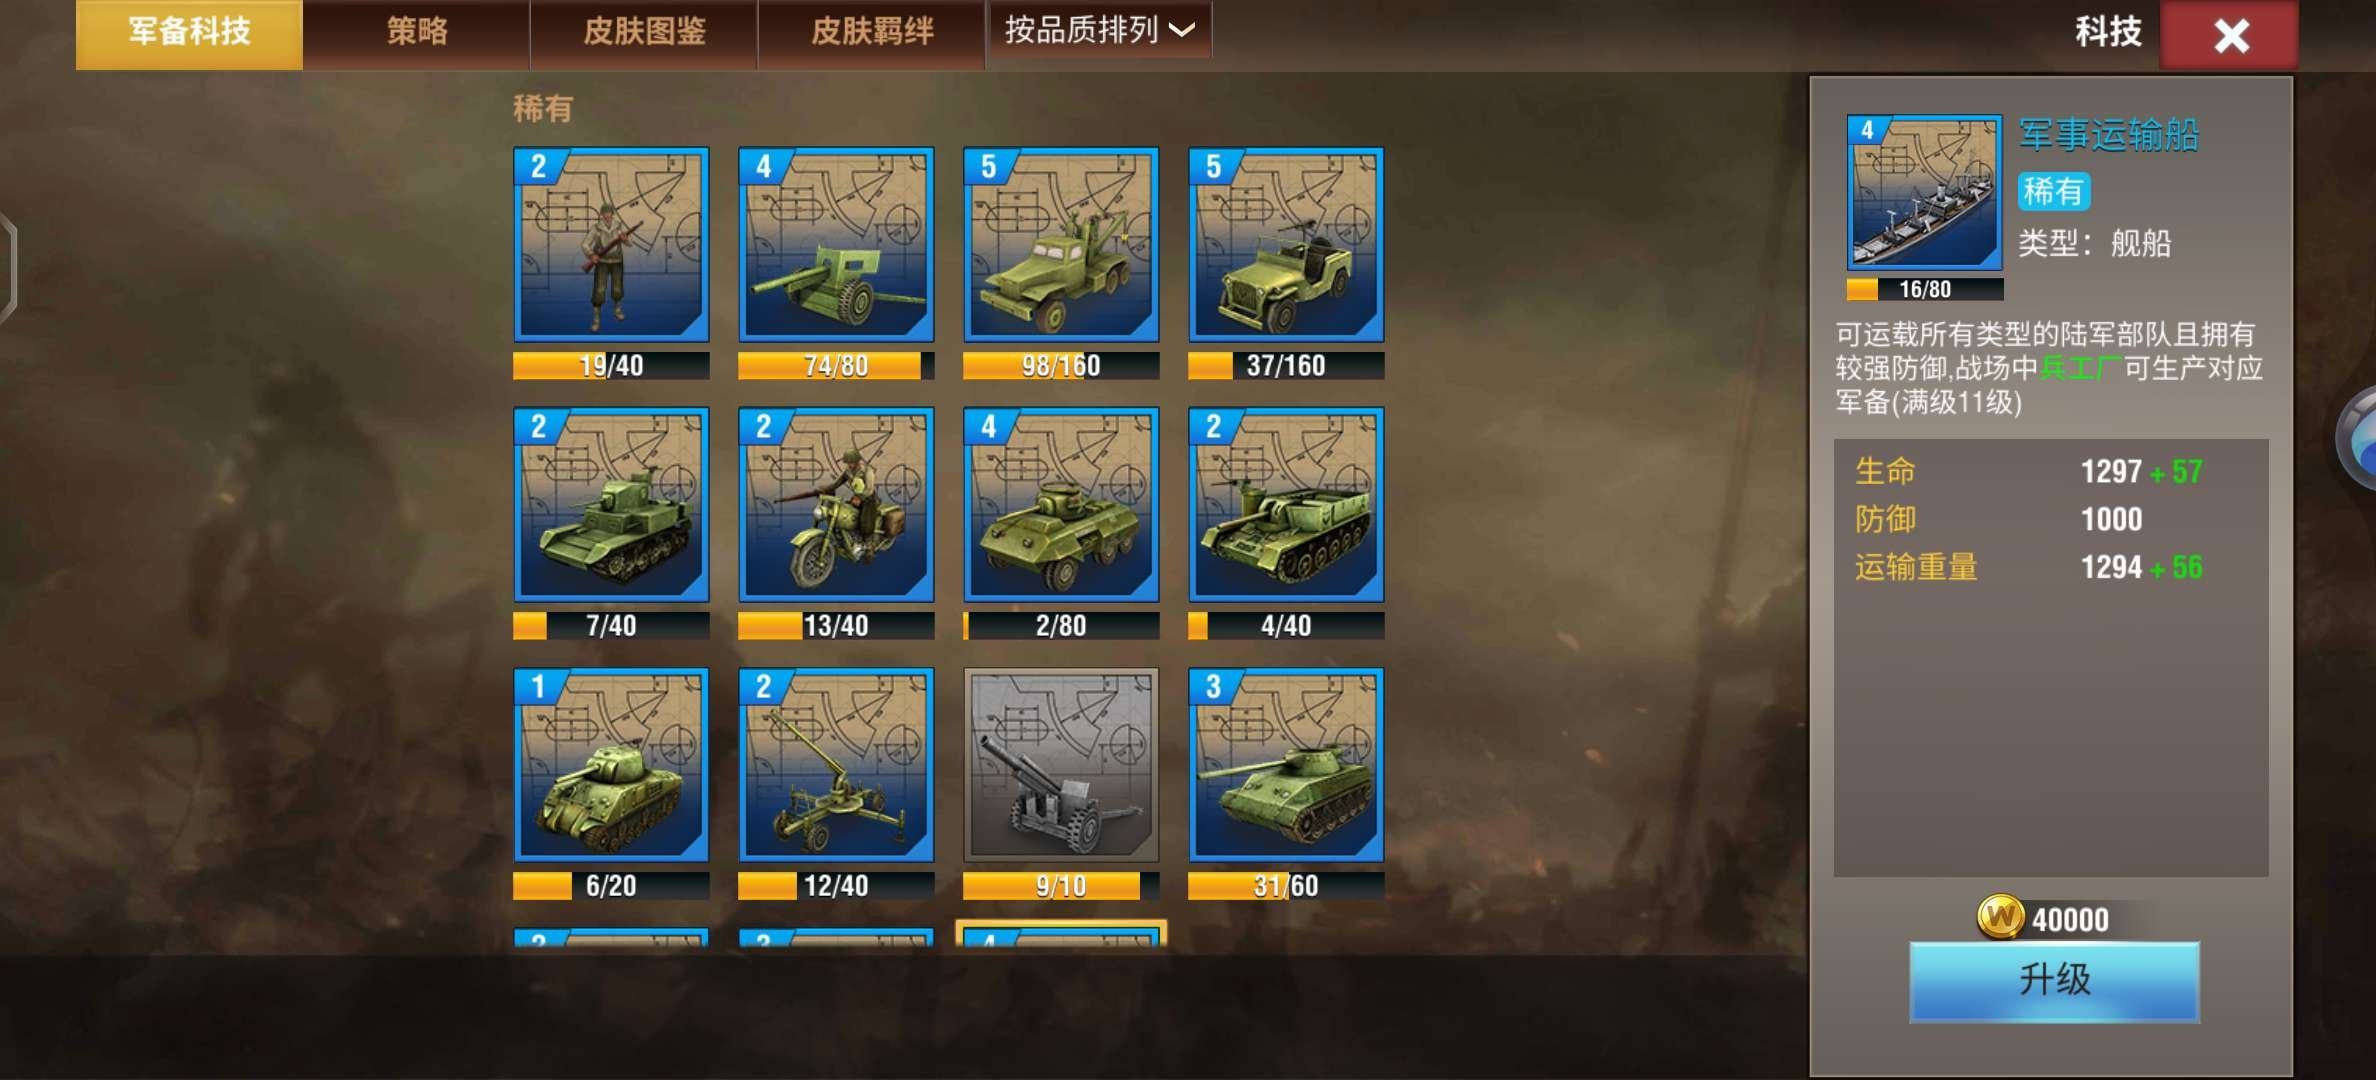Click the 军事运输船 ship thumbnail

[x=1924, y=192]
